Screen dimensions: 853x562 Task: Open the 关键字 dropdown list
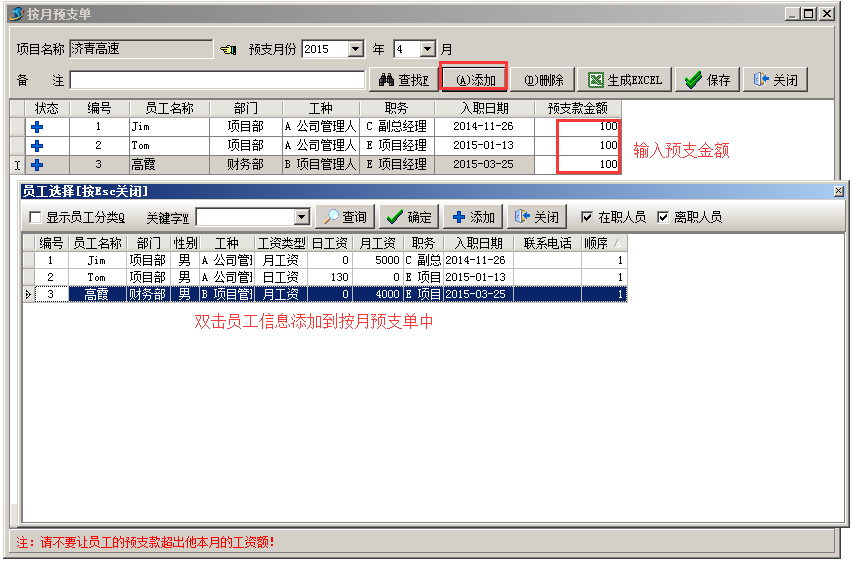pyautogui.click(x=302, y=218)
